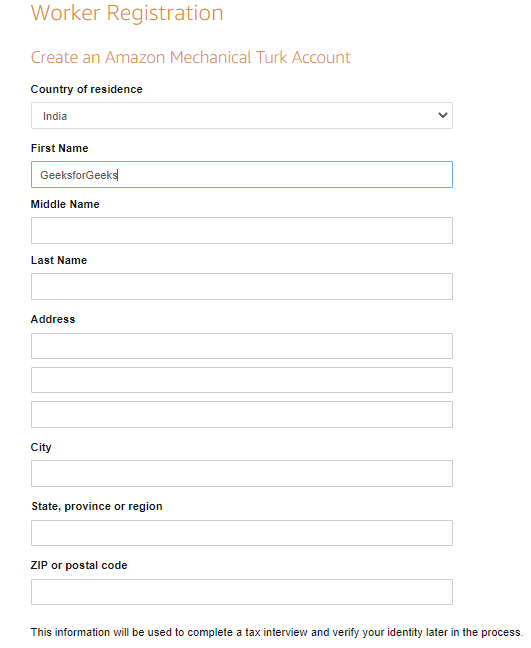Click the ZIP or postal code label

(79, 565)
